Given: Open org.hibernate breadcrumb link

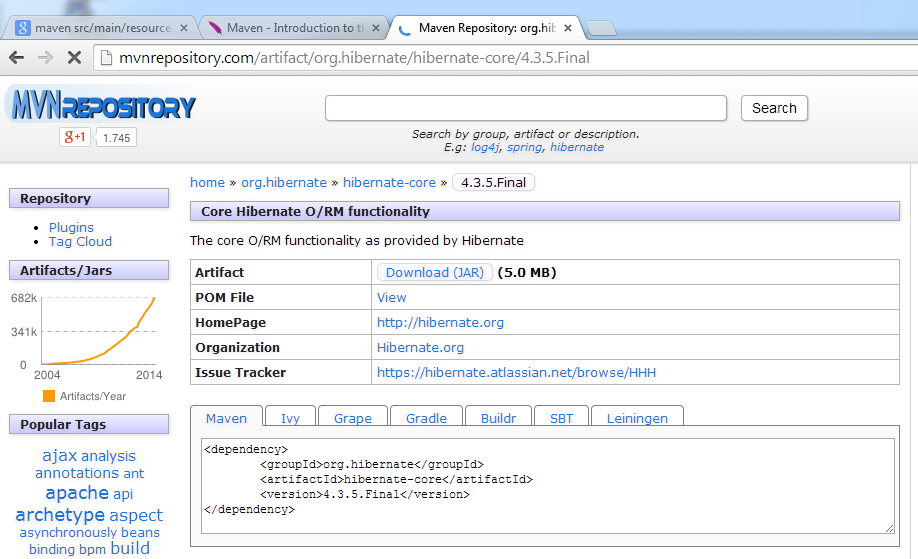Looking at the screenshot, I should coord(284,183).
